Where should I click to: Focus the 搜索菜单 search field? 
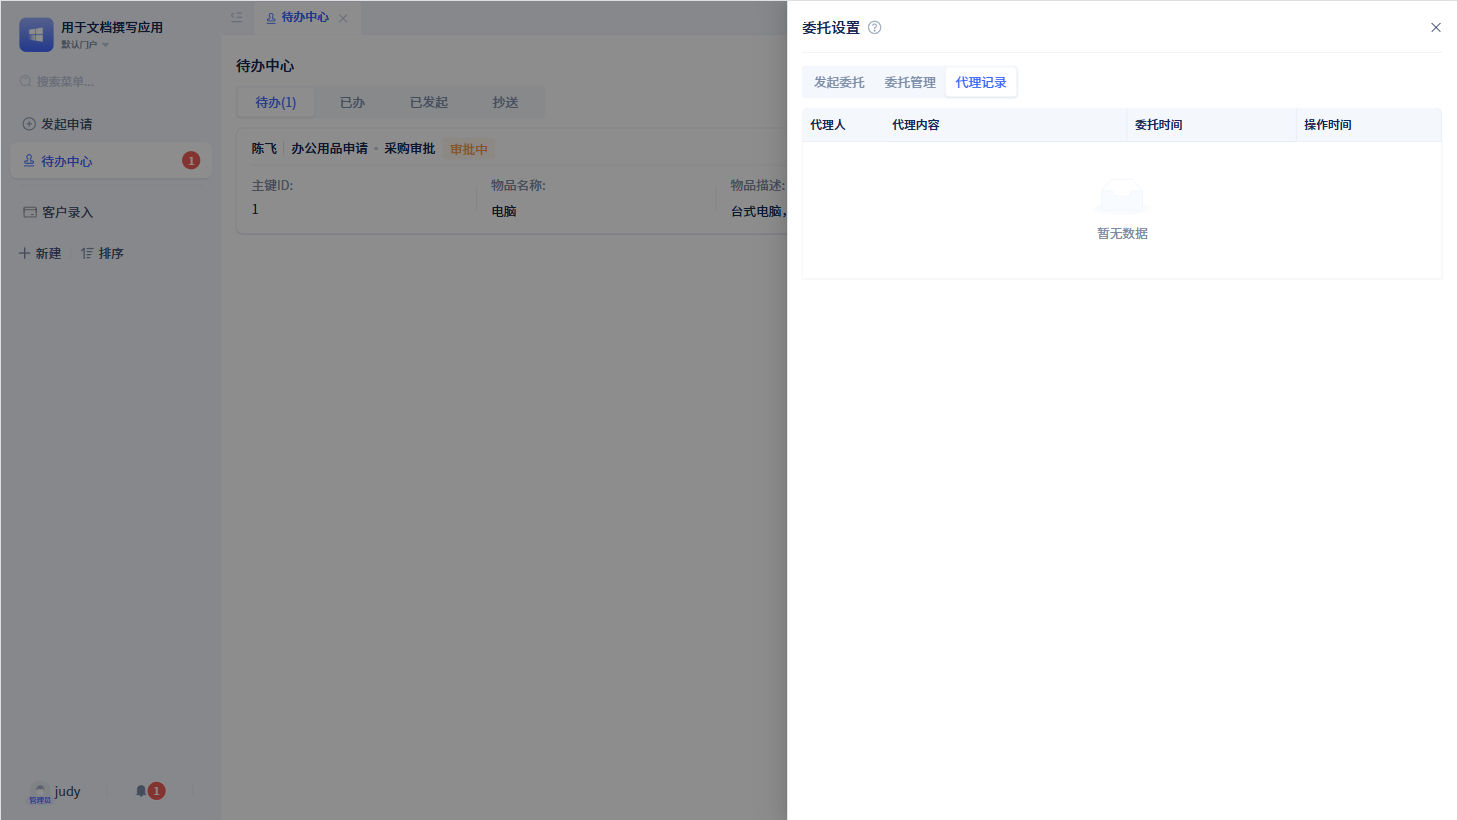110,81
